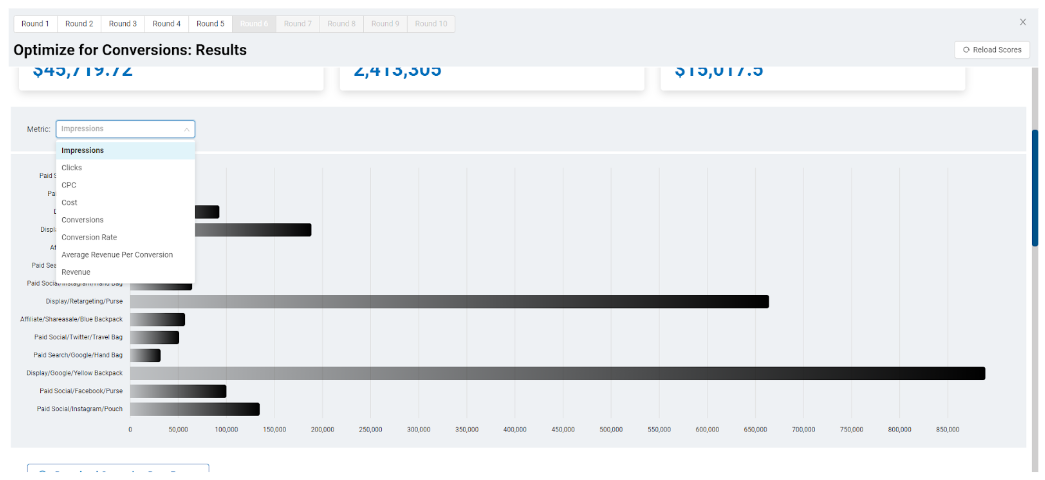Collapse the Metric dropdown using its chevron arrow
This screenshot has height=480, width=1045.
[x=186, y=129]
